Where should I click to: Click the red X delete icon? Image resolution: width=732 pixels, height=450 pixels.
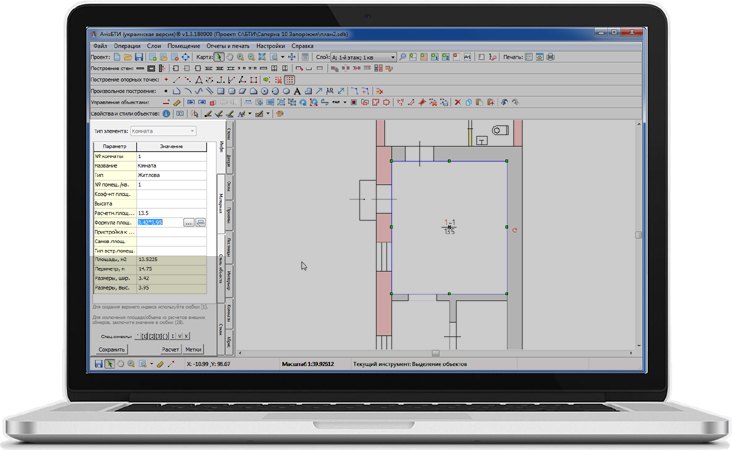tap(458, 102)
